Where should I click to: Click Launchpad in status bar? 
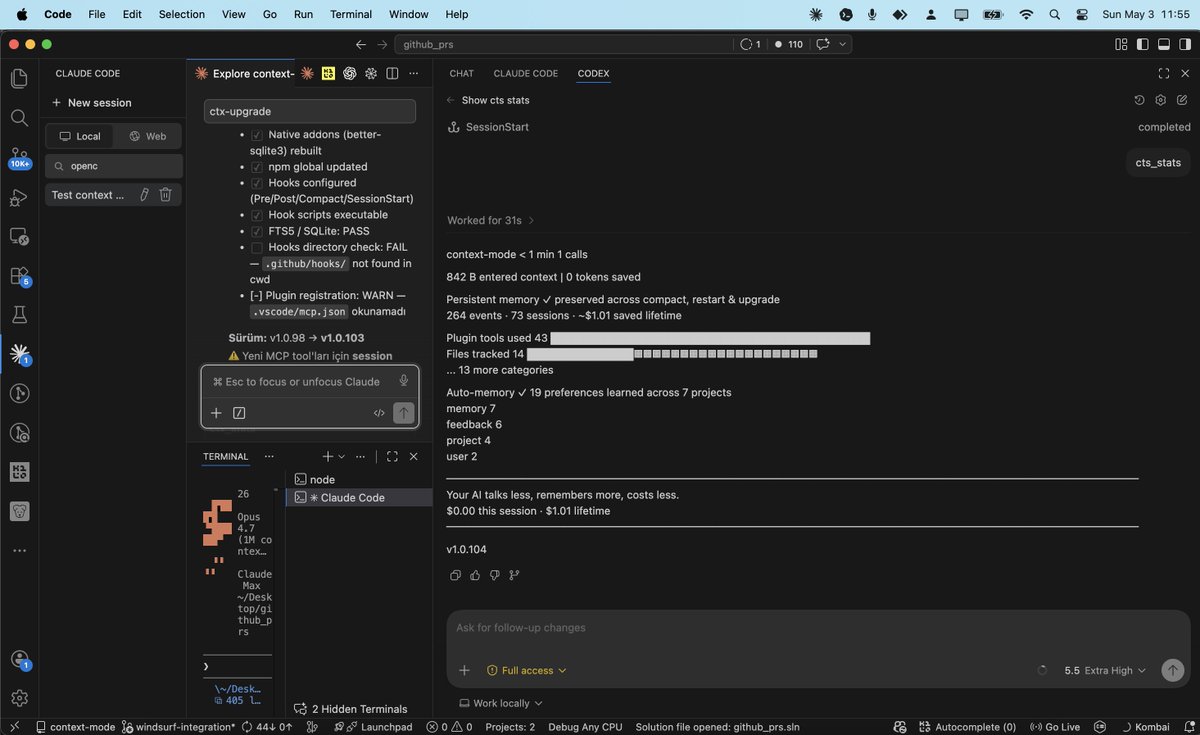pyautogui.click(x=373, y=727)
